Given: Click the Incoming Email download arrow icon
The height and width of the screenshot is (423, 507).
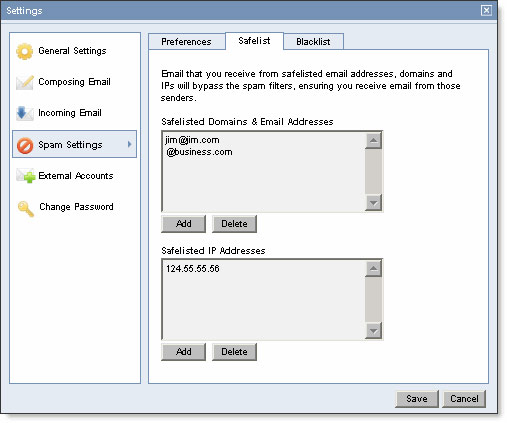Looking at the screenshot, I should coord(25,113).
